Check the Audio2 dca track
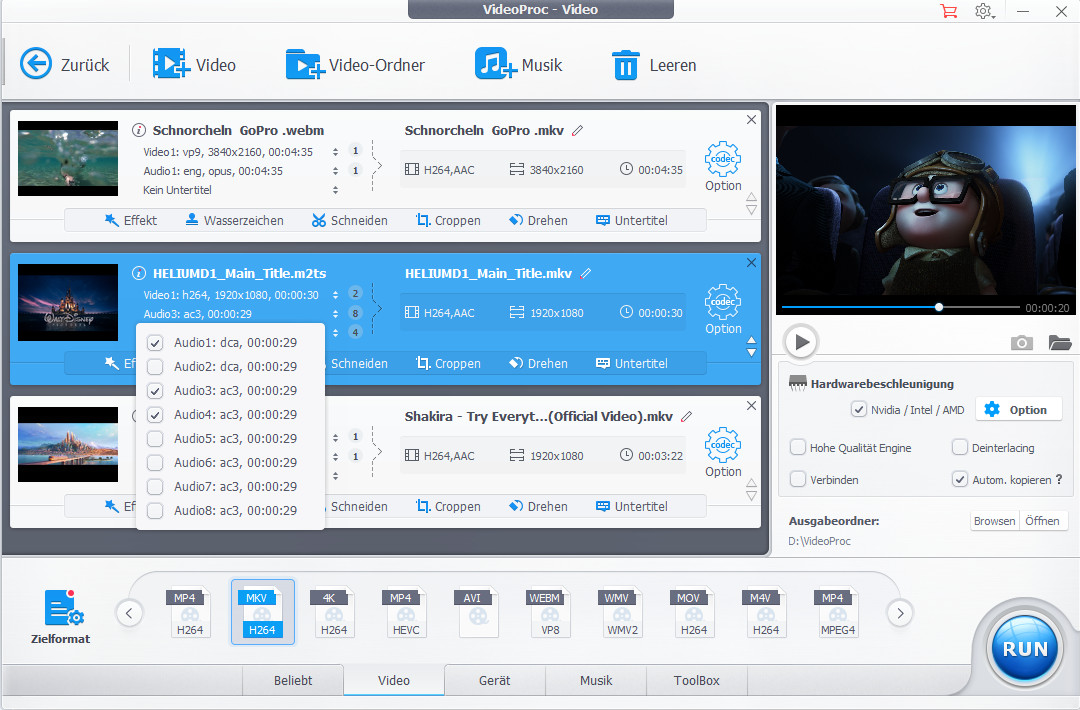This screenshot has width=1080, height=710. coord(155,367)
